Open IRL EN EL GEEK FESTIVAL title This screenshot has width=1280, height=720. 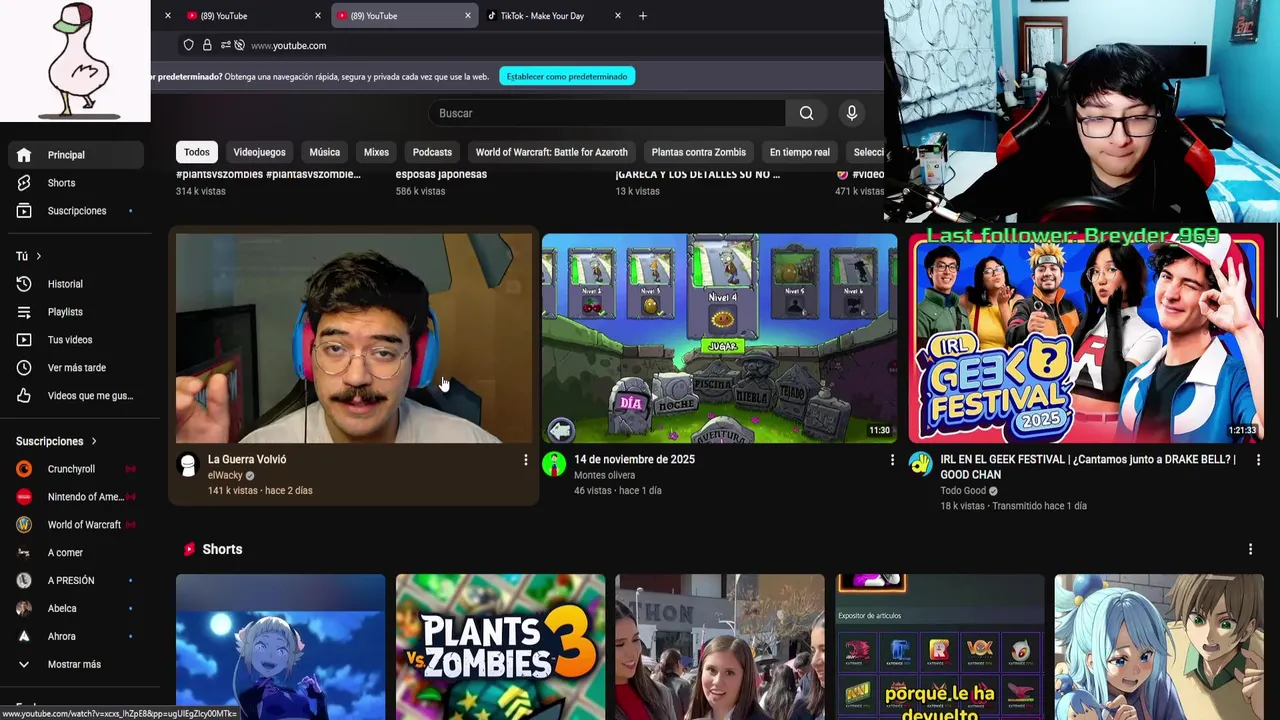tap(1088, 467)
